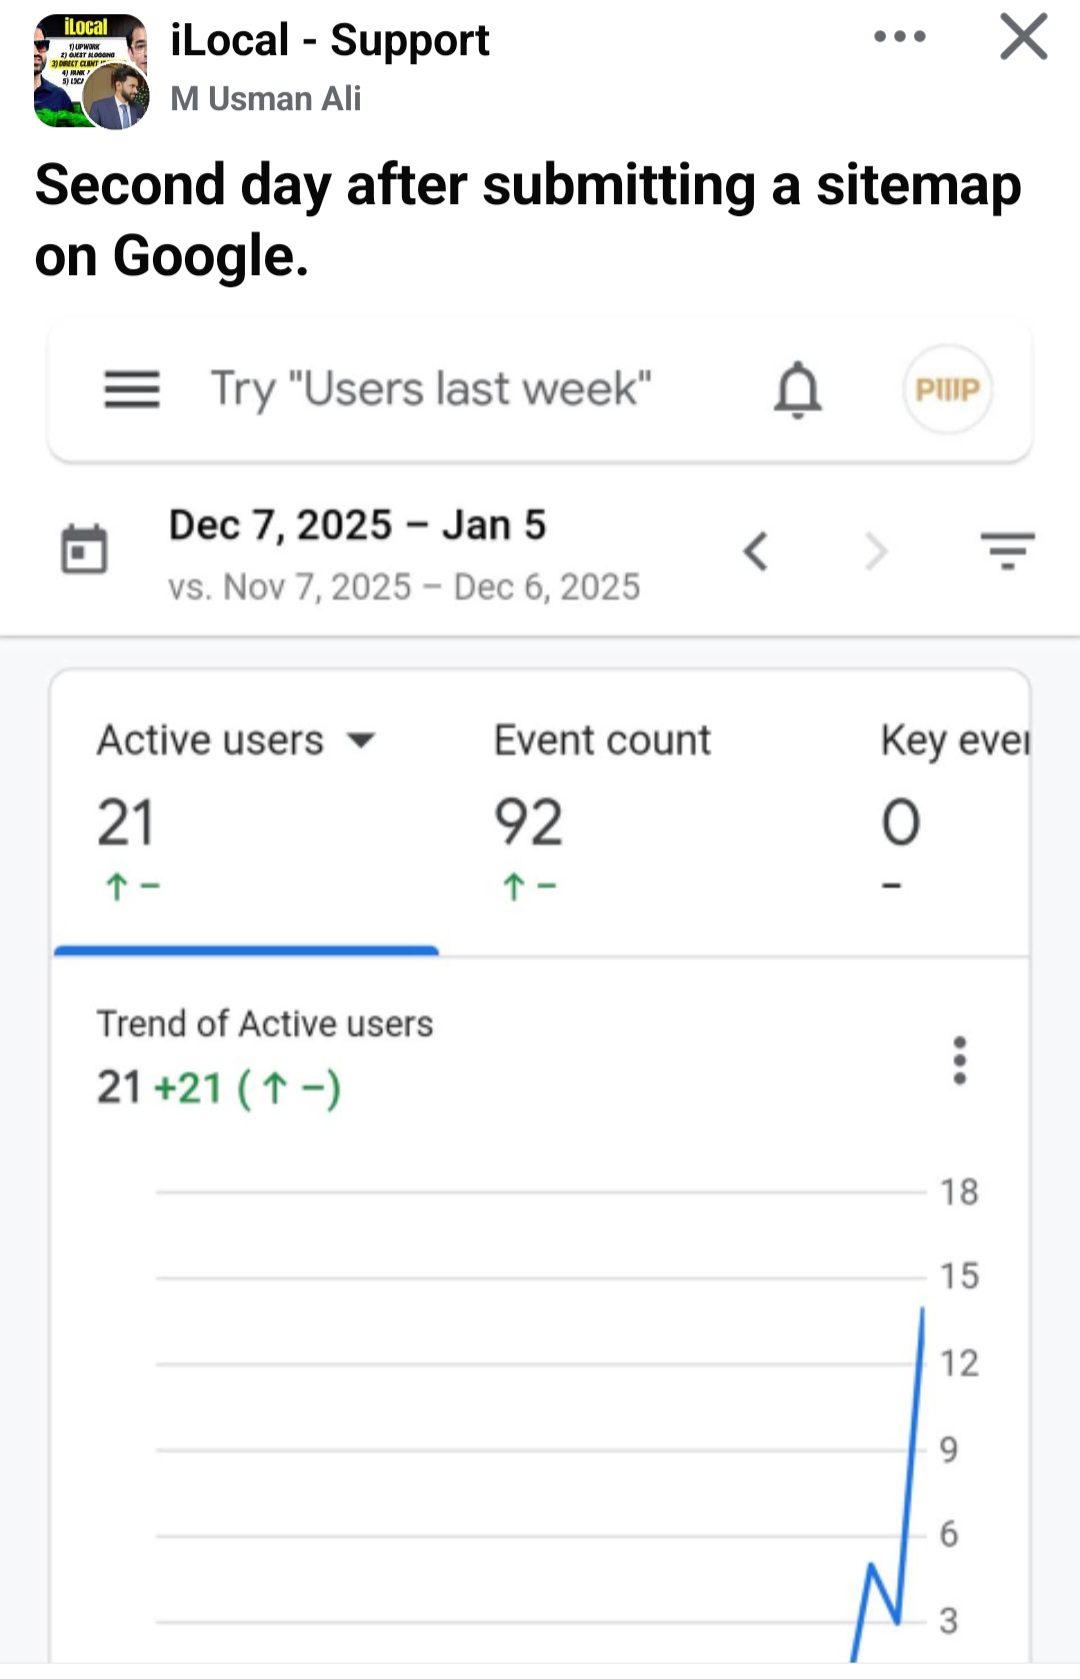Open the filter options icon
The width and height of the screenshot is (1080, 1679).
1007,550
